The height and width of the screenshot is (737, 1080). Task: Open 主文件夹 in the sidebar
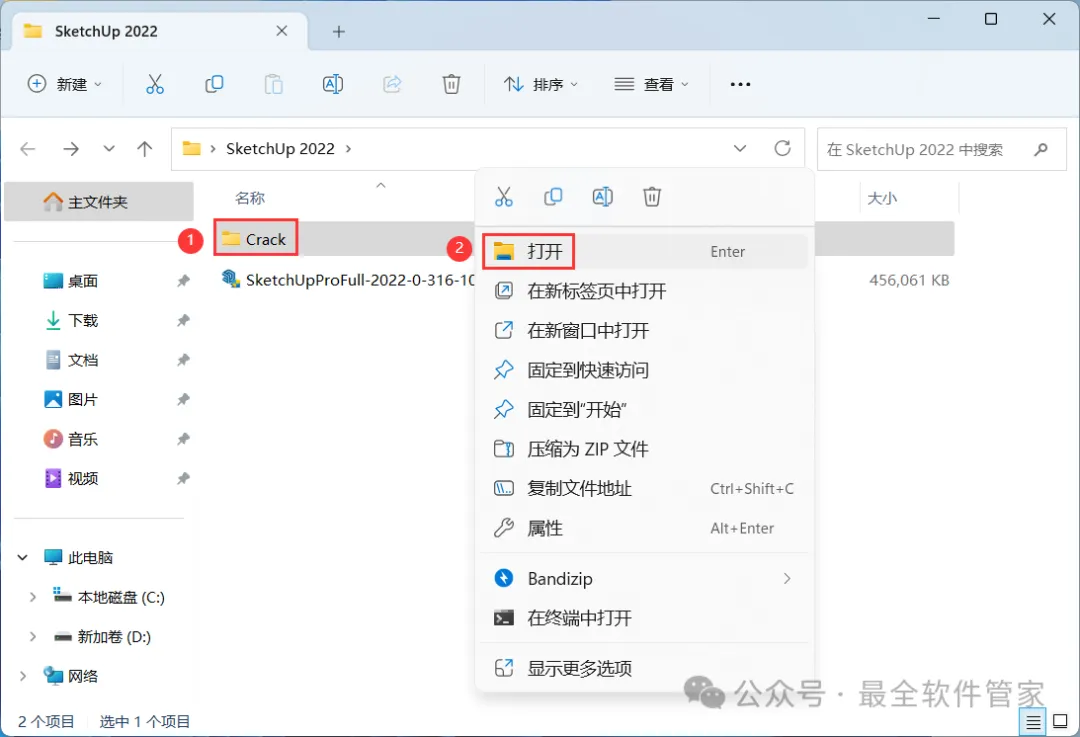[98, 202]
